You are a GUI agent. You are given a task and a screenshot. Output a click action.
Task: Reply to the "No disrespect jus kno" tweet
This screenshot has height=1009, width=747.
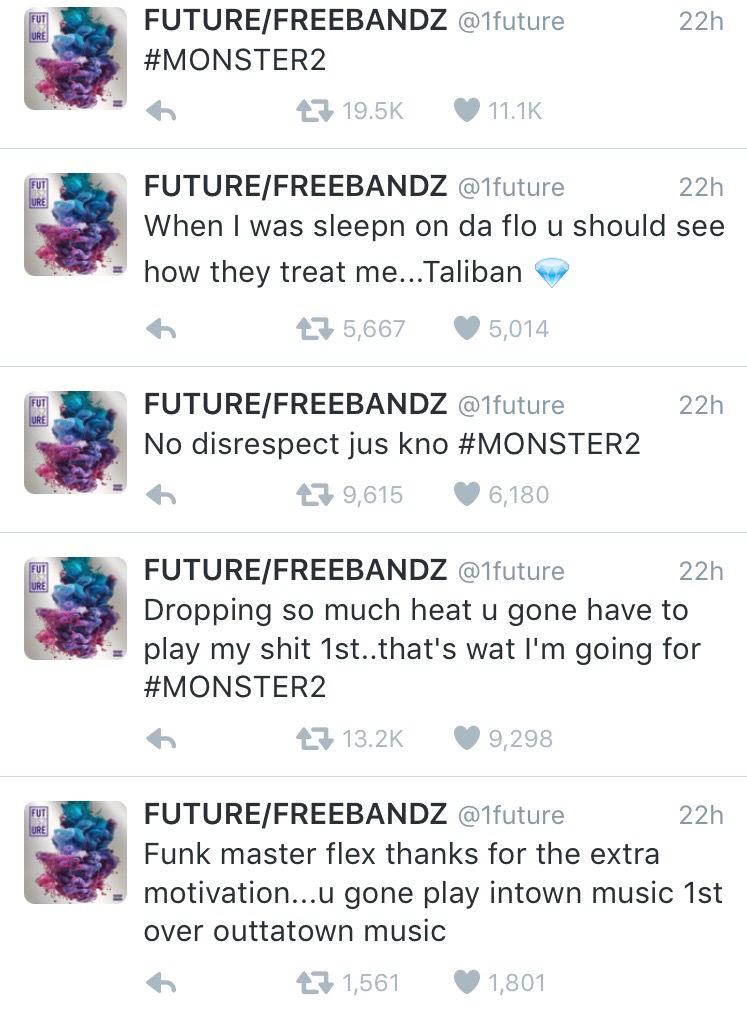161,495
